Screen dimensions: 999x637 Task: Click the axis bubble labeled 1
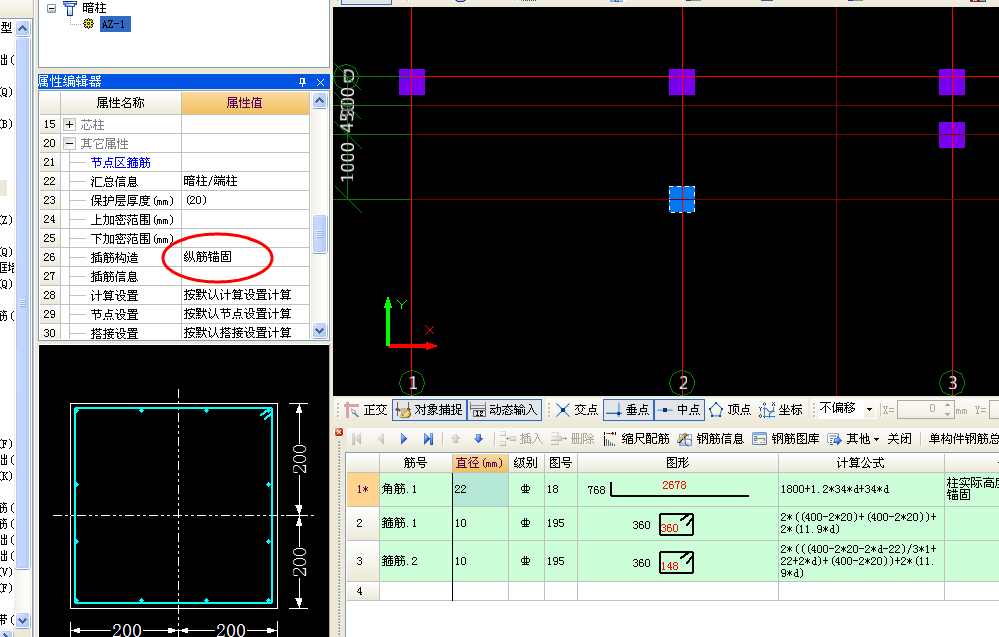412,383
